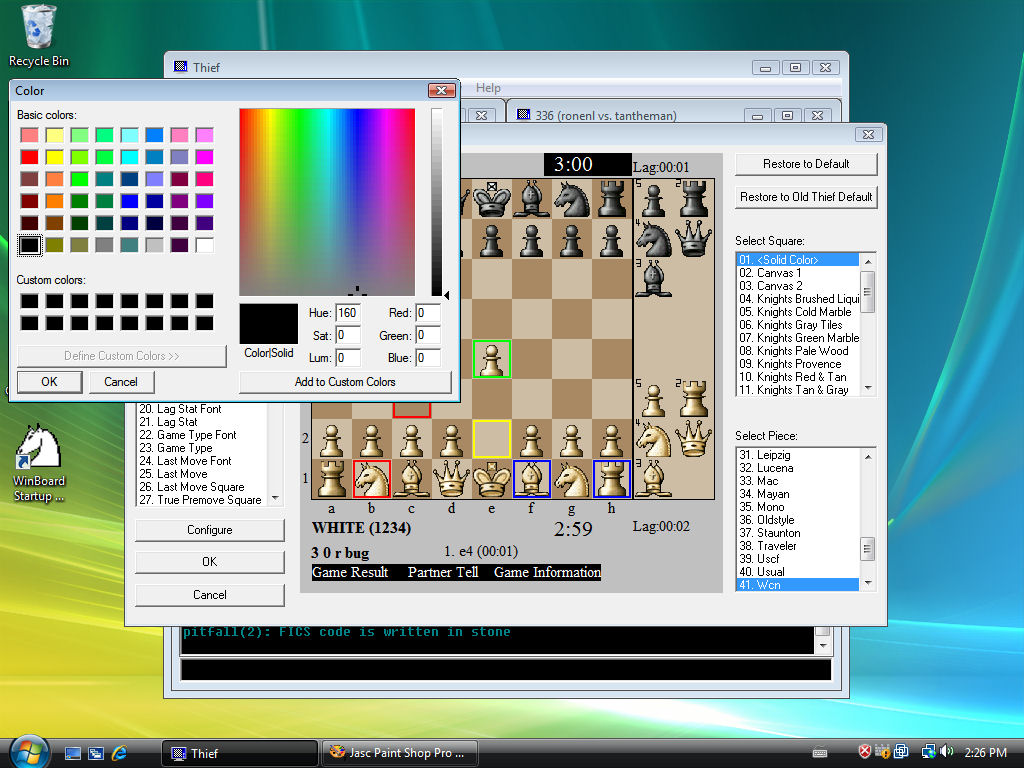Screen dimensions: 1024x768
Task: Click the down arrow of the item list above Configure
Action: [x=276, y=498]
